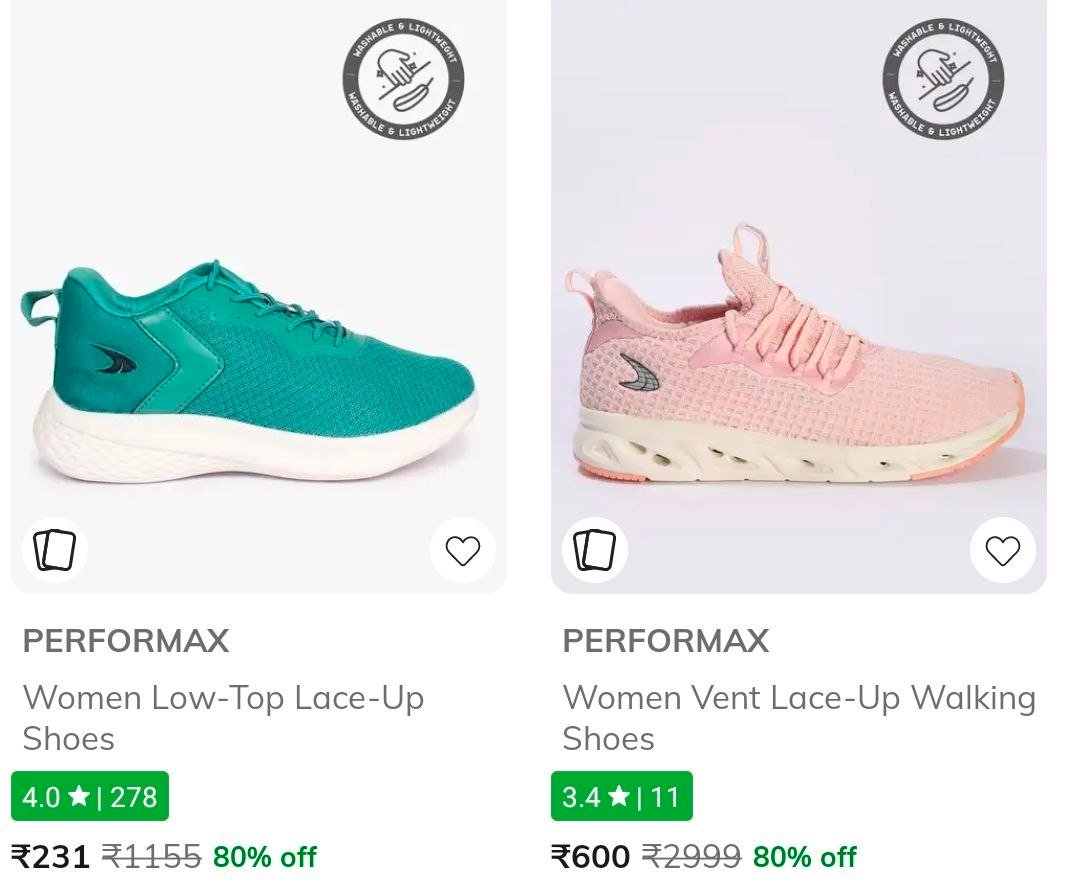Tap PERFORMAX brand above Low-Top shoes
This screenshot has width=1068, height=887.
[126, 641]
